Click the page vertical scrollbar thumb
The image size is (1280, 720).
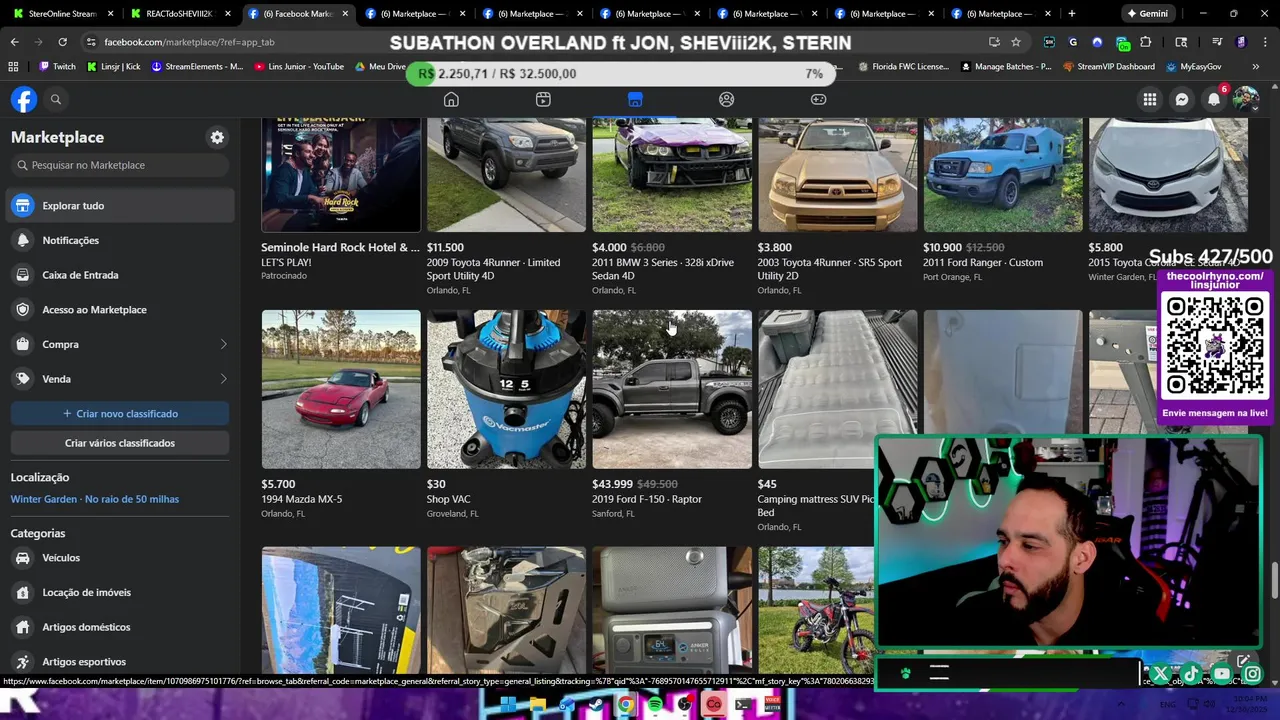click(x=1274, y=578)
